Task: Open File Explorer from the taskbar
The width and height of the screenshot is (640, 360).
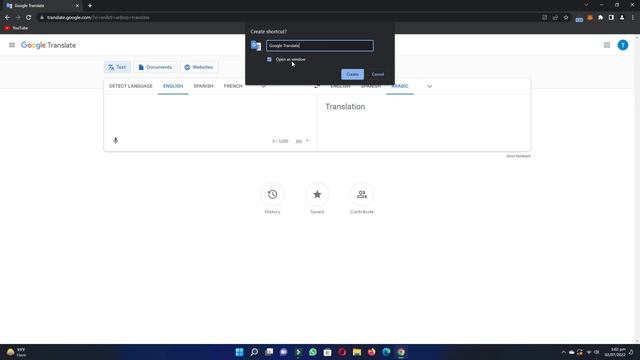Action: (357, 352)
